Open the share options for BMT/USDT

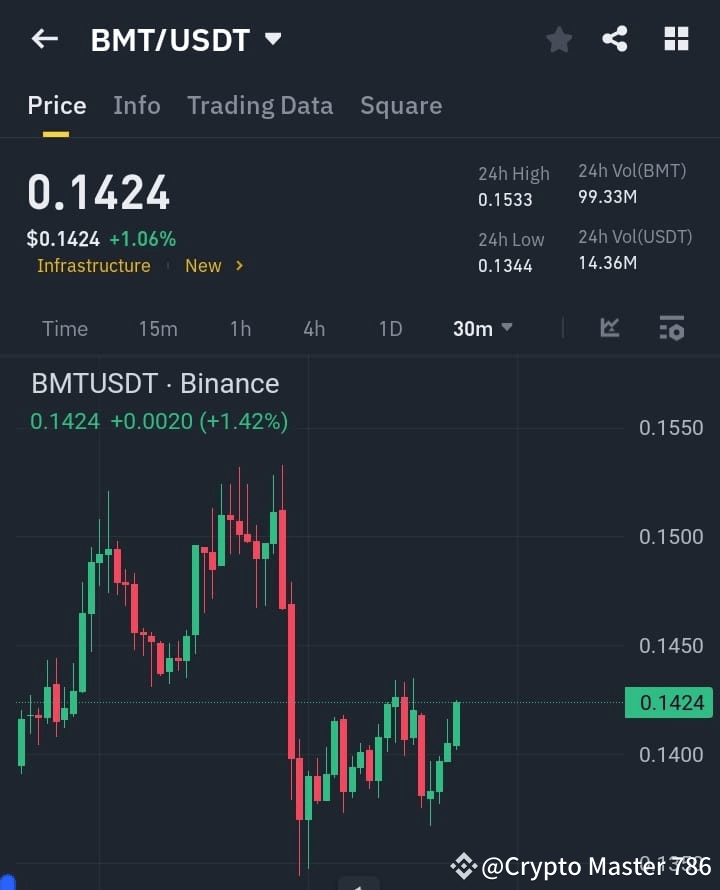click(615, 39)
